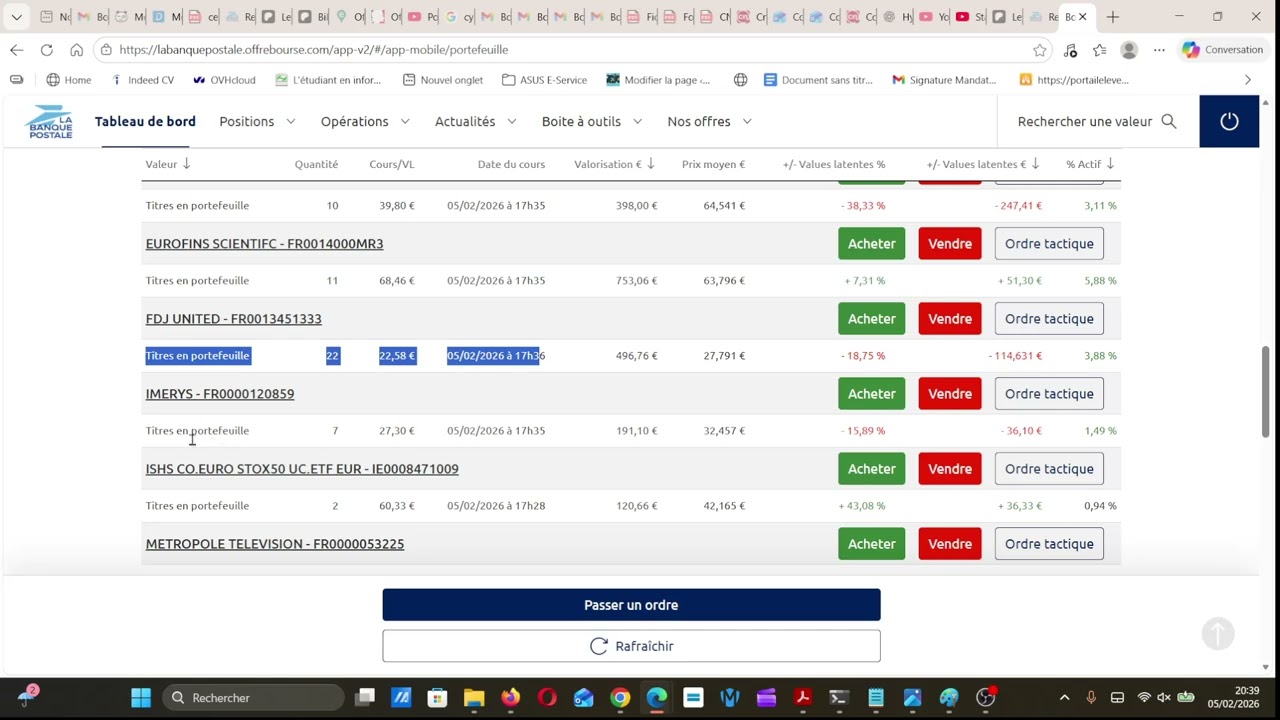Open EUROFINS SCIENTIFC - FR0014000MR3 link
This screenshot has width=1280, height=720.
(264, 244)
